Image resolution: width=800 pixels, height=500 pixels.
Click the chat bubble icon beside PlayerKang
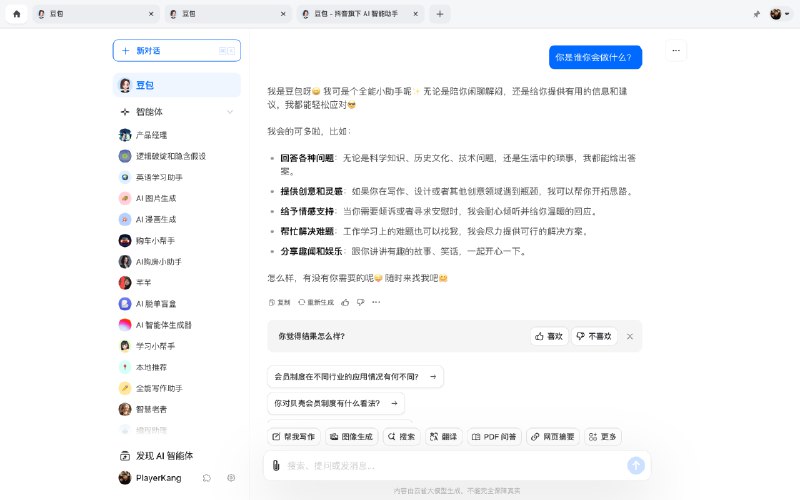click(206, 478)
